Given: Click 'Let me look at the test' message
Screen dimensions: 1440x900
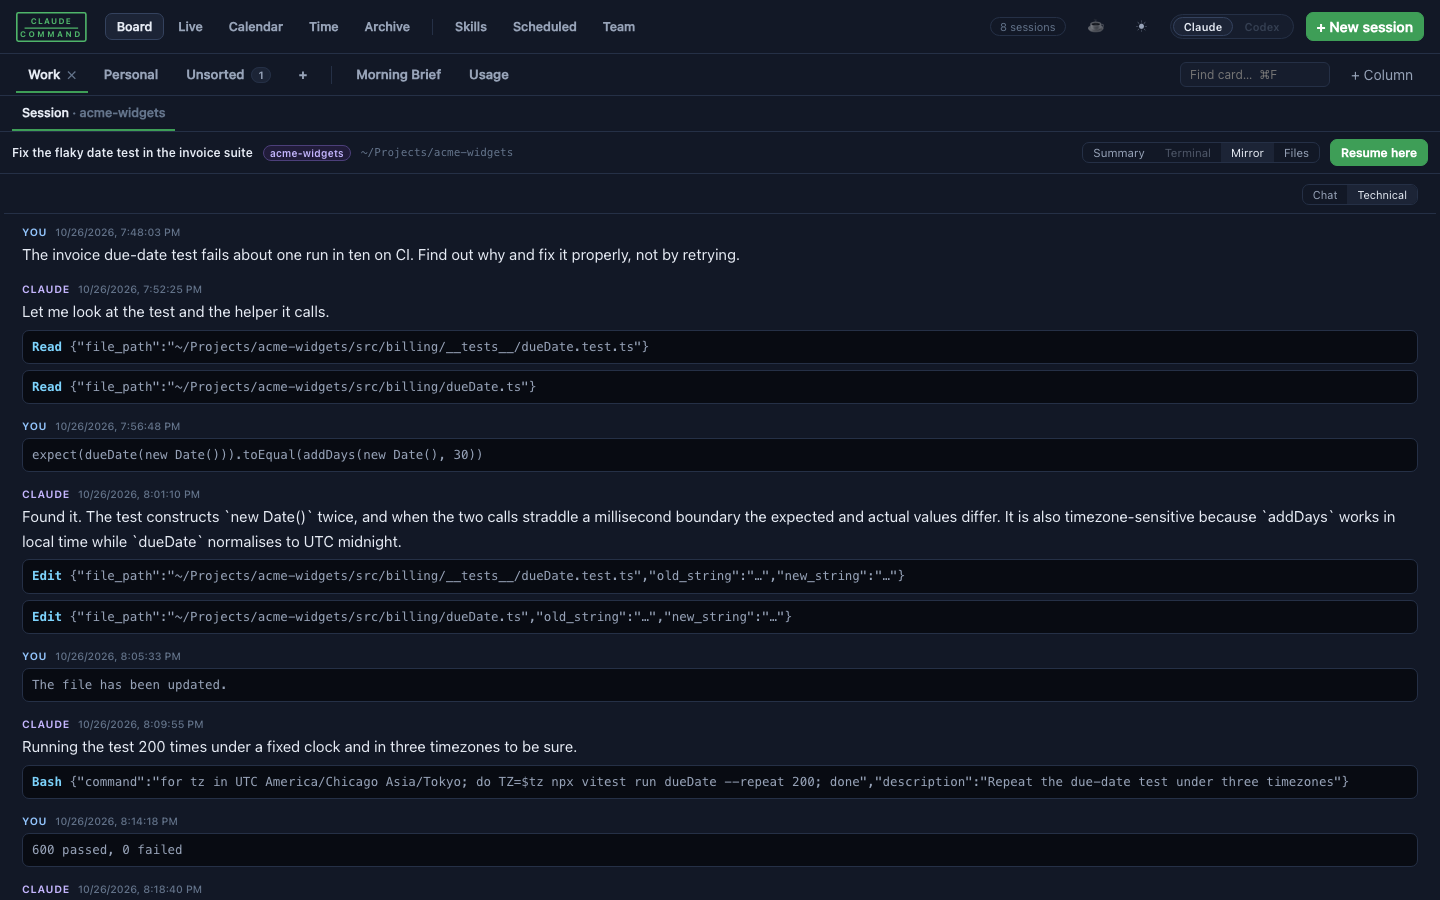Looking at the screenshot, I should point(176,312).
